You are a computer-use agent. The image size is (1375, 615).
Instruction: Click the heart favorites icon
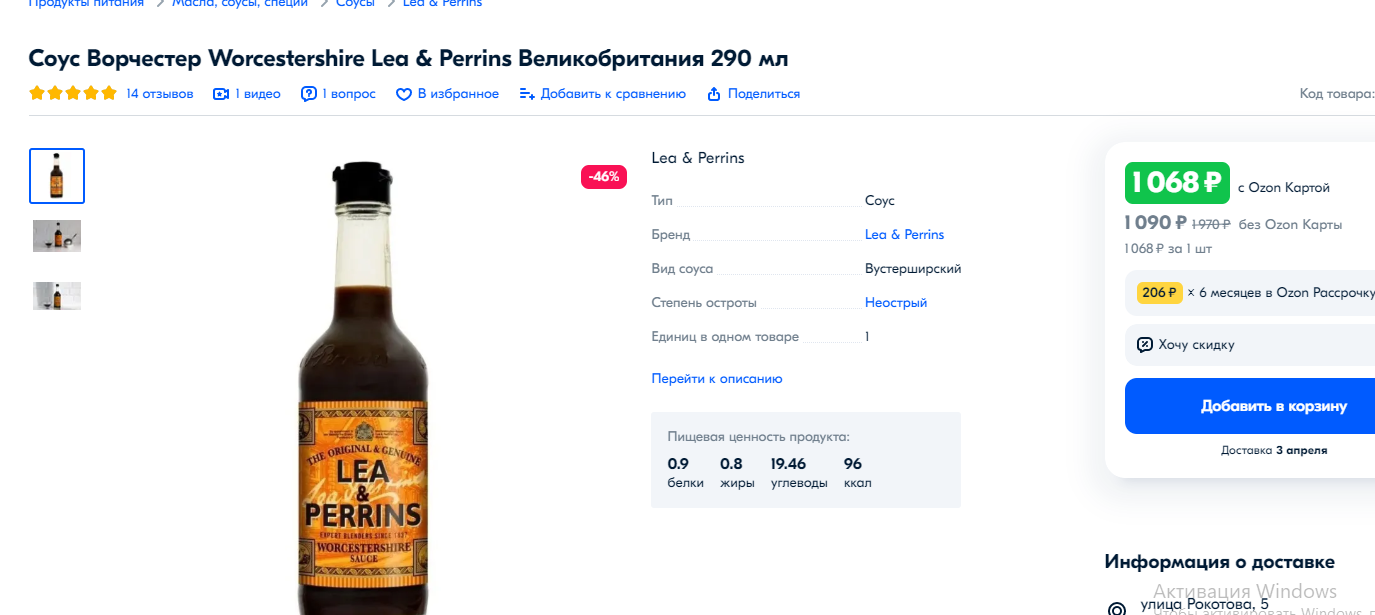click(404, 94)
